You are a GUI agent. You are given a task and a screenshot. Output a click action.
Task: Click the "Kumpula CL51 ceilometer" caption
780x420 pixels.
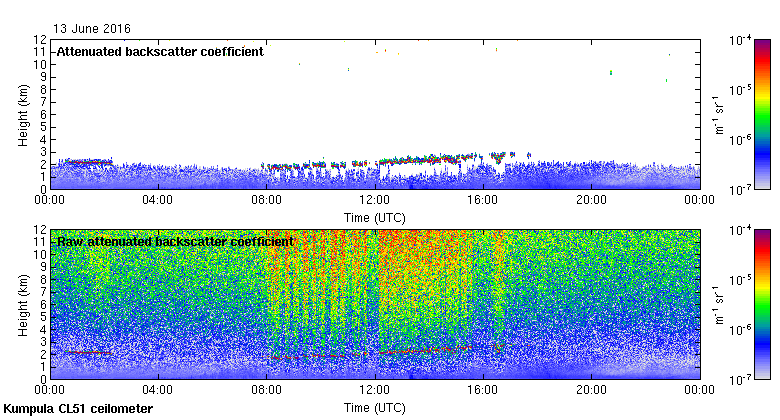click(78, 409)
